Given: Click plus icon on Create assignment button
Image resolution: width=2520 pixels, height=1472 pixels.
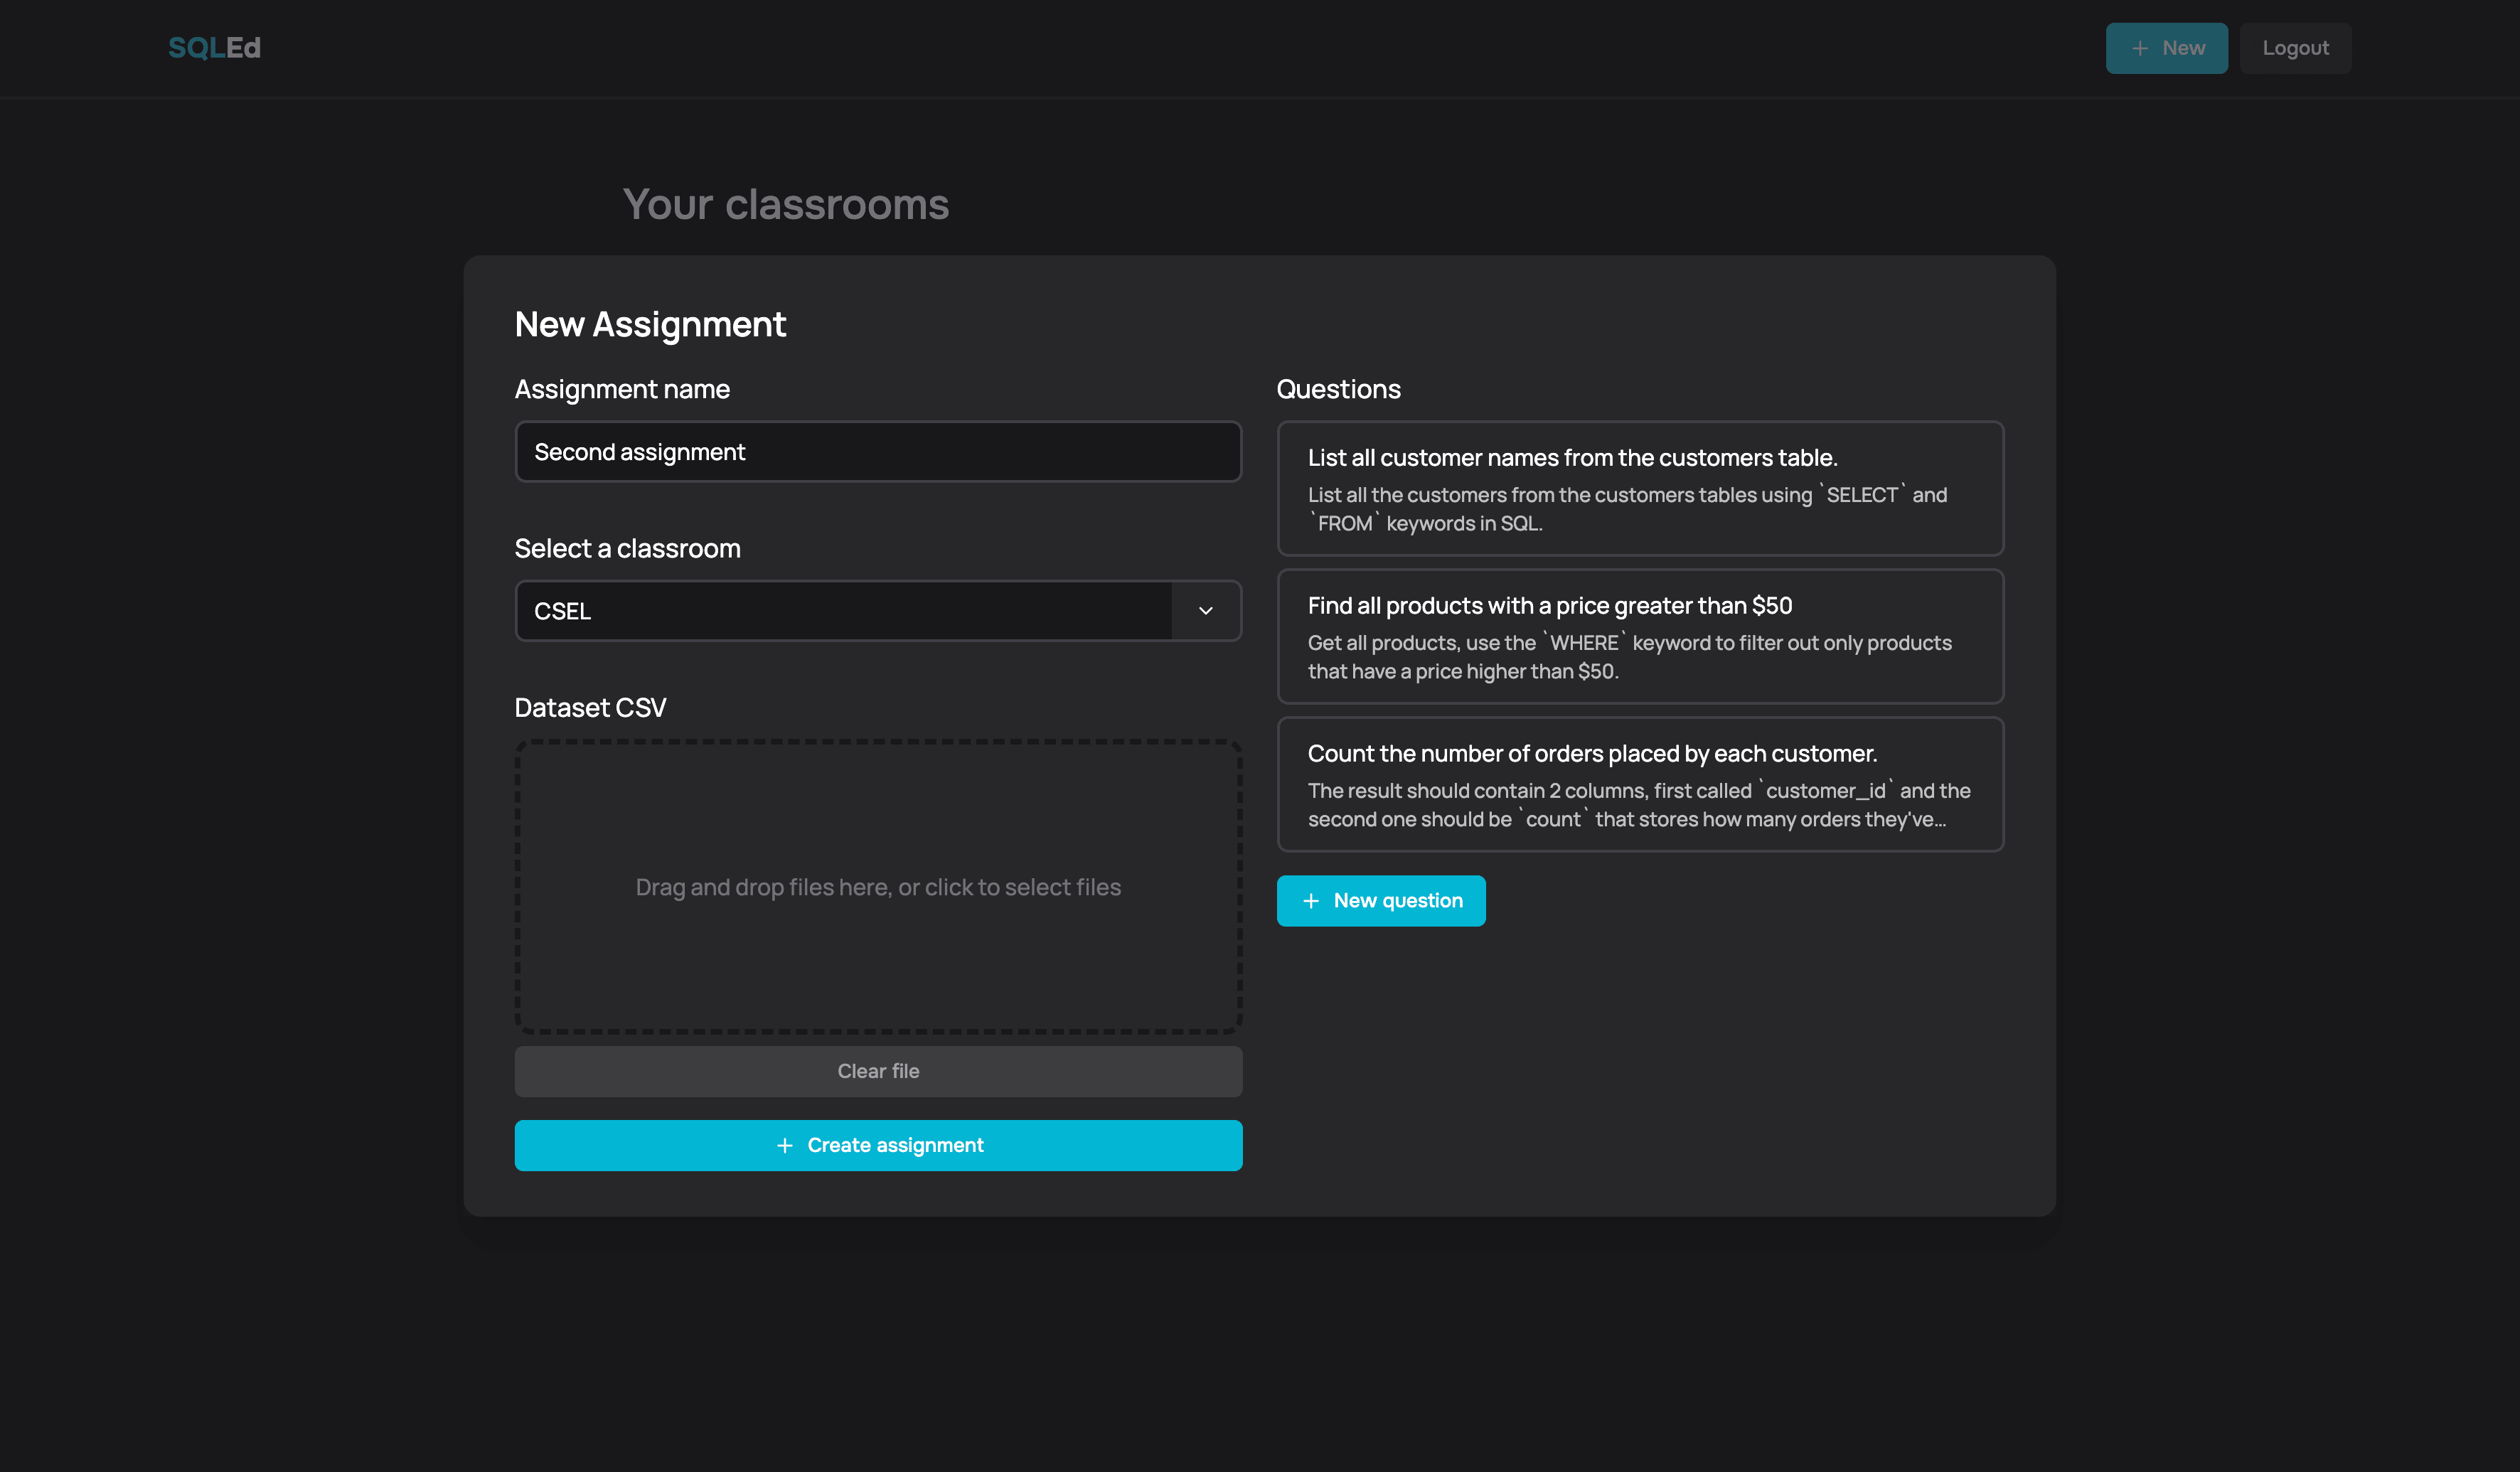Looking at the screenshot, I should click(x=785, y=1145).
